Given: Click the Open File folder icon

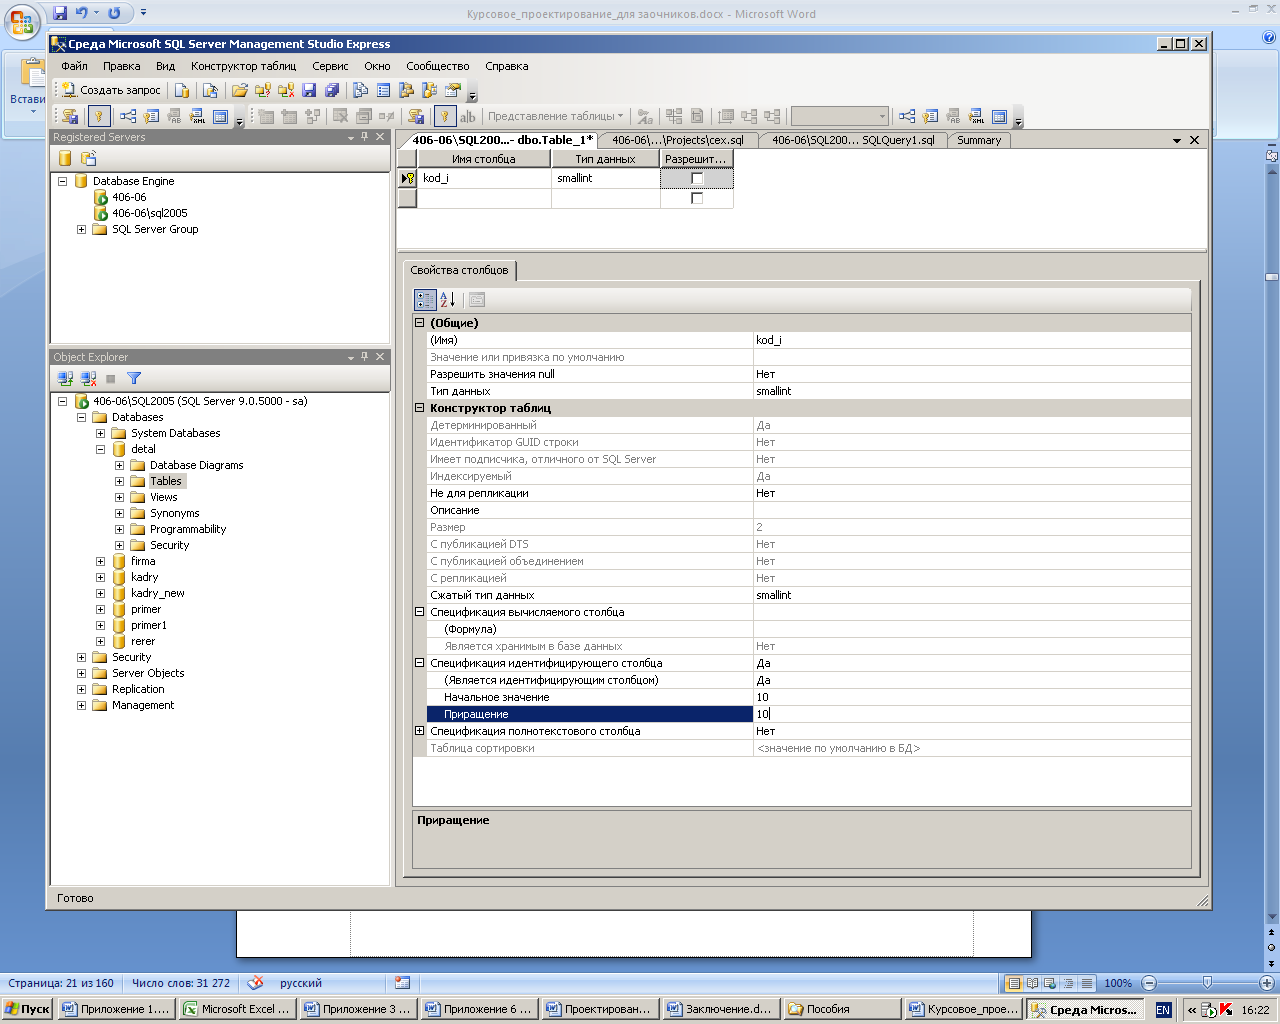Looking at the screenshot, I should (x=240, y=90).
